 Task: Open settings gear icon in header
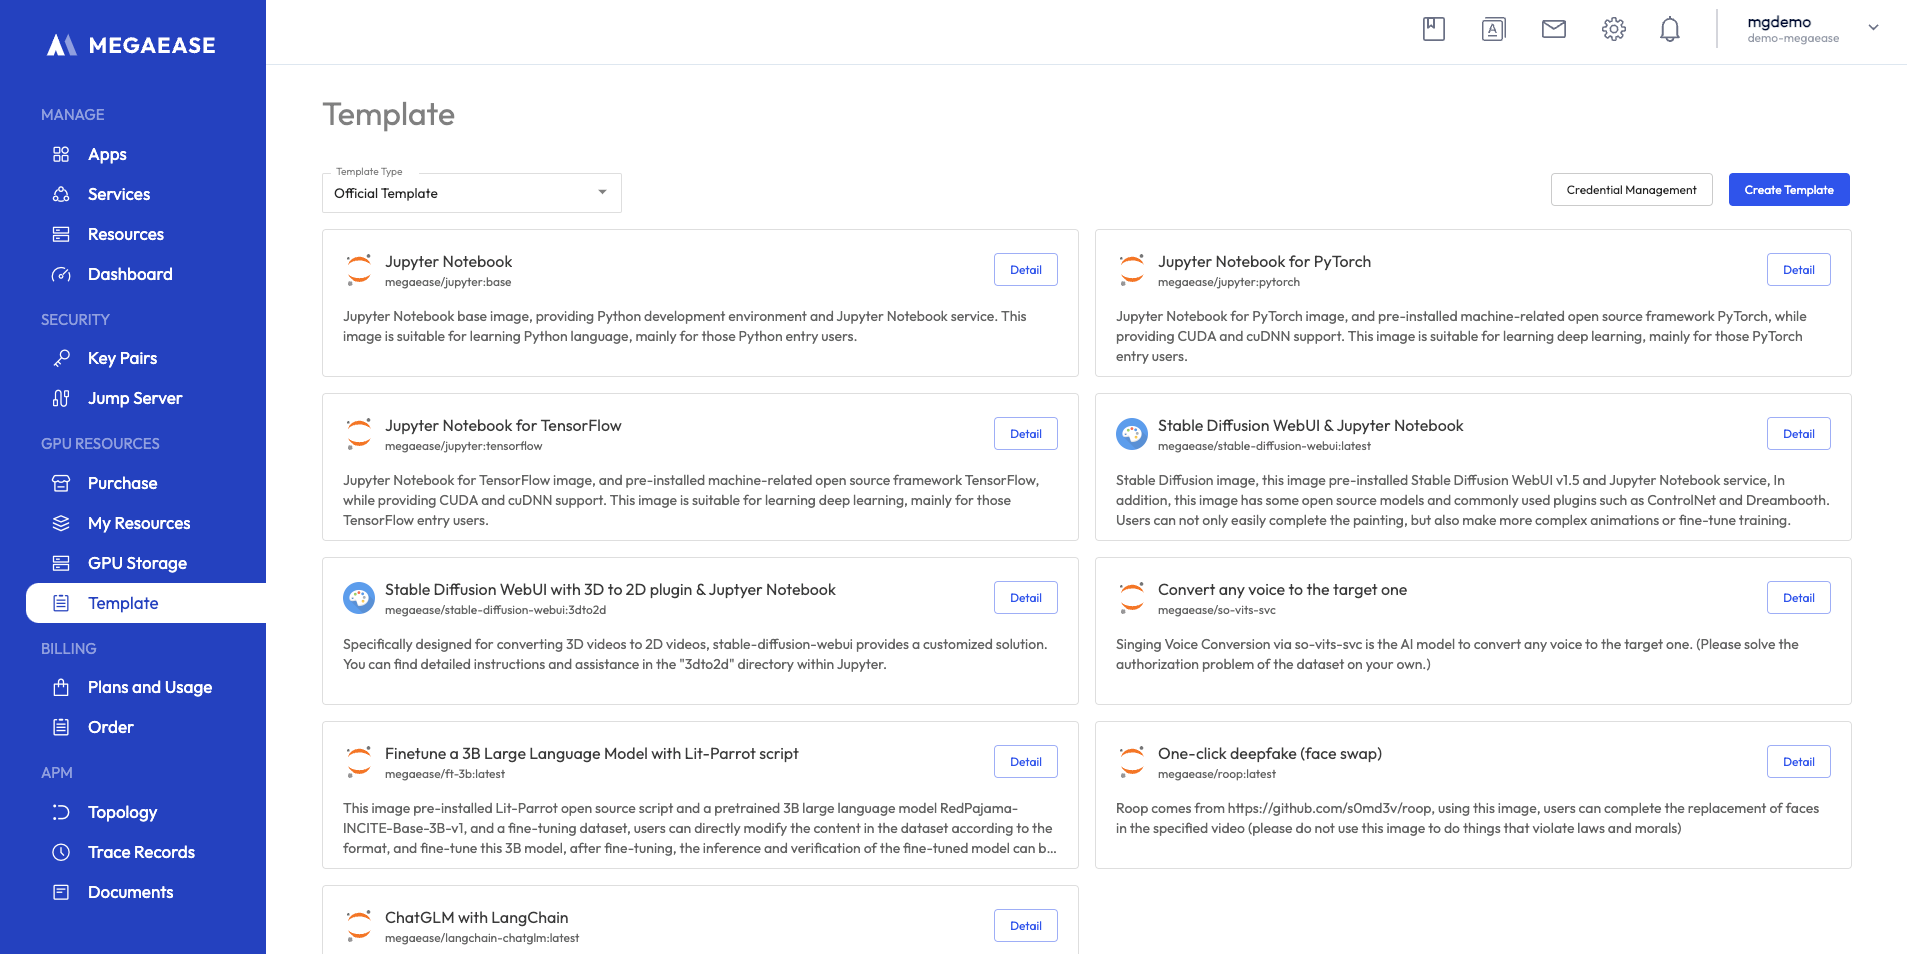[1613, 29]
